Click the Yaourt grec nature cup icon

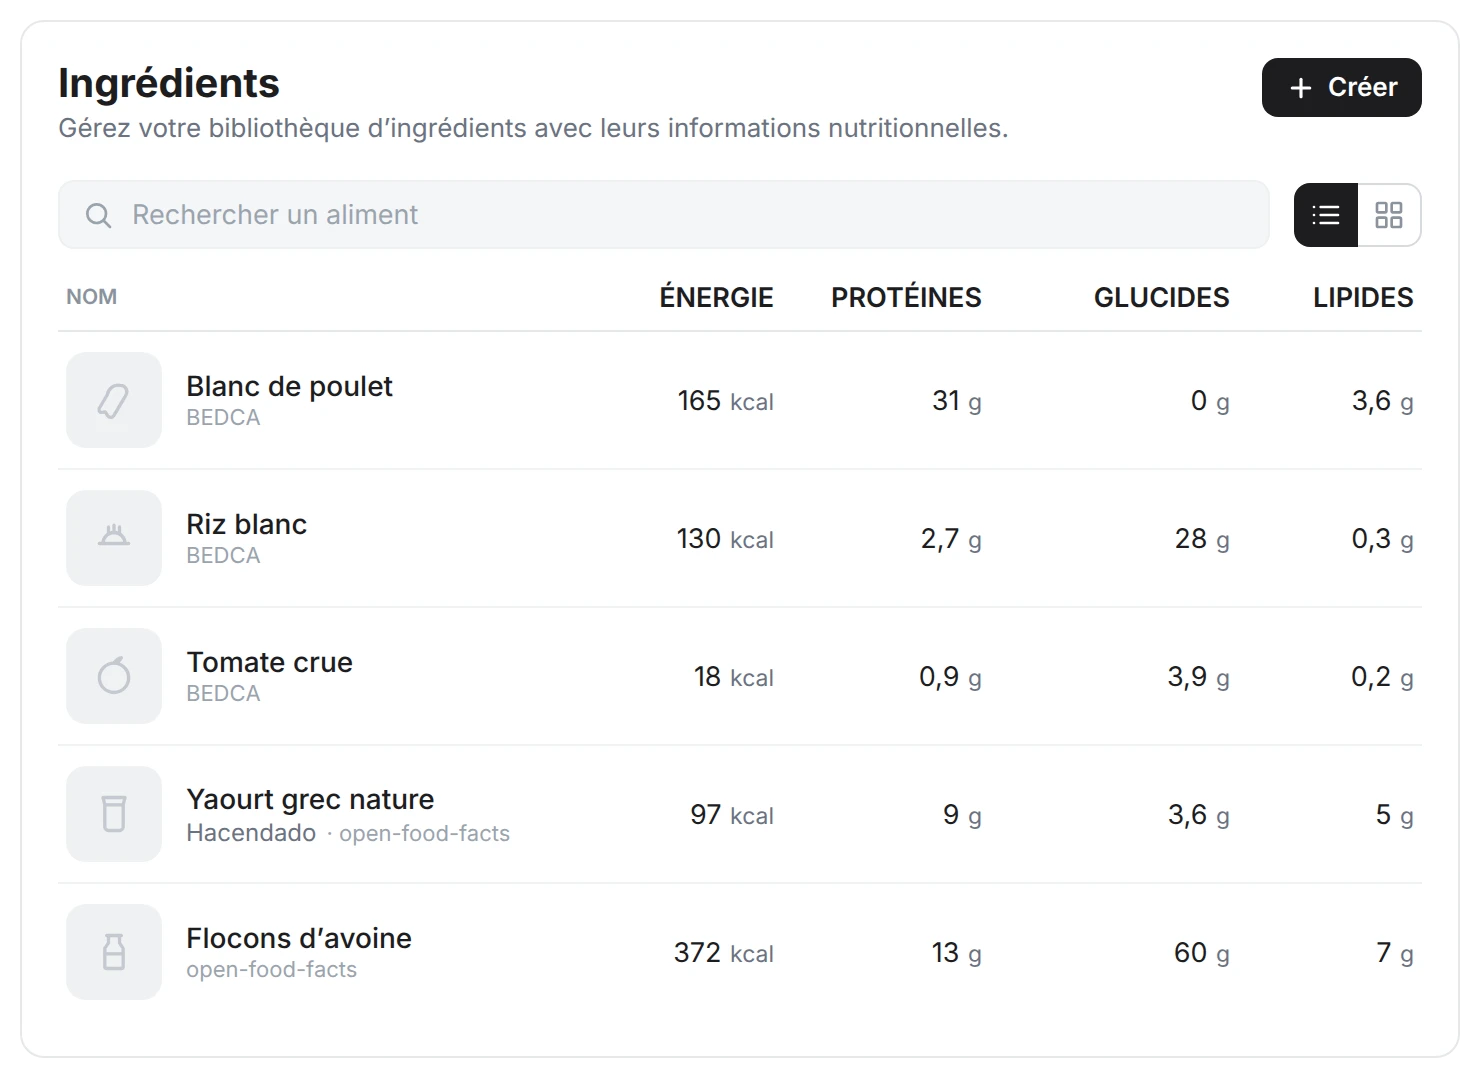coord(114,814)
